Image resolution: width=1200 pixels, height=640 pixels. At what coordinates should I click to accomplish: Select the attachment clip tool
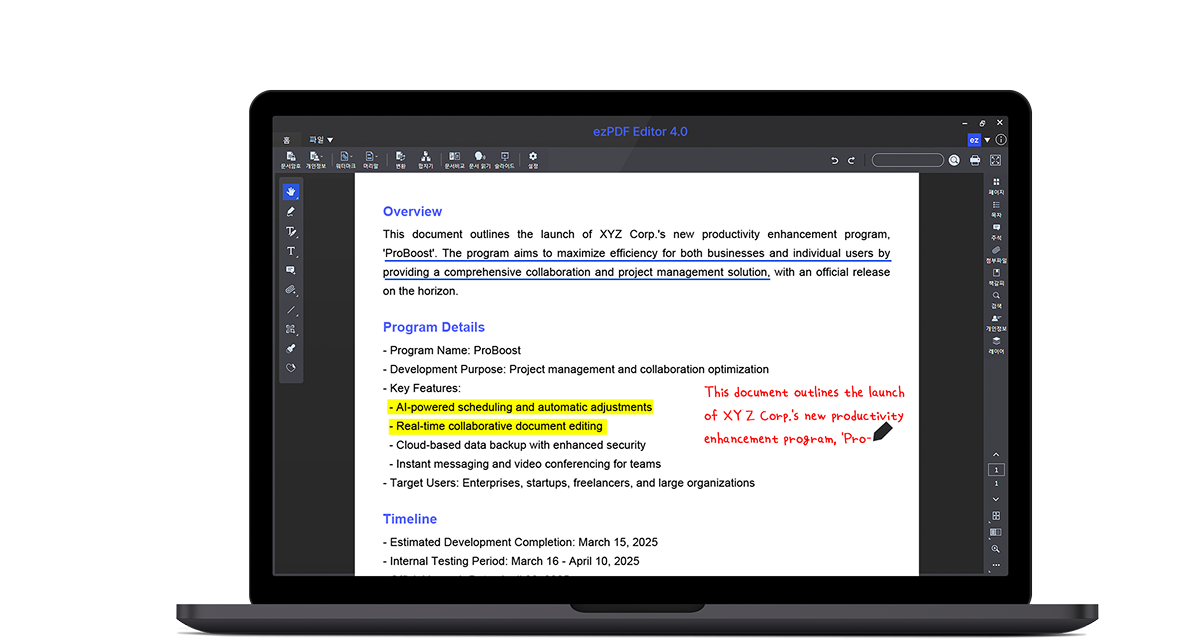click(291, 290)
